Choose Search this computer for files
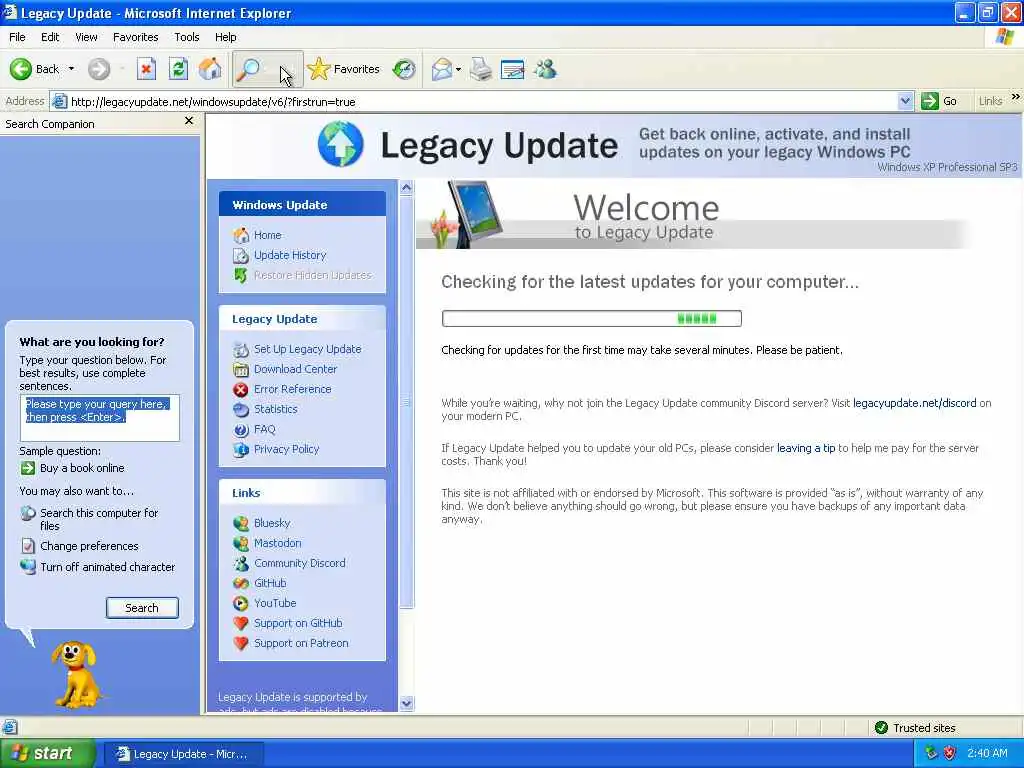The width and height of the screenshot is (1024, 768). tap(90, 519)
